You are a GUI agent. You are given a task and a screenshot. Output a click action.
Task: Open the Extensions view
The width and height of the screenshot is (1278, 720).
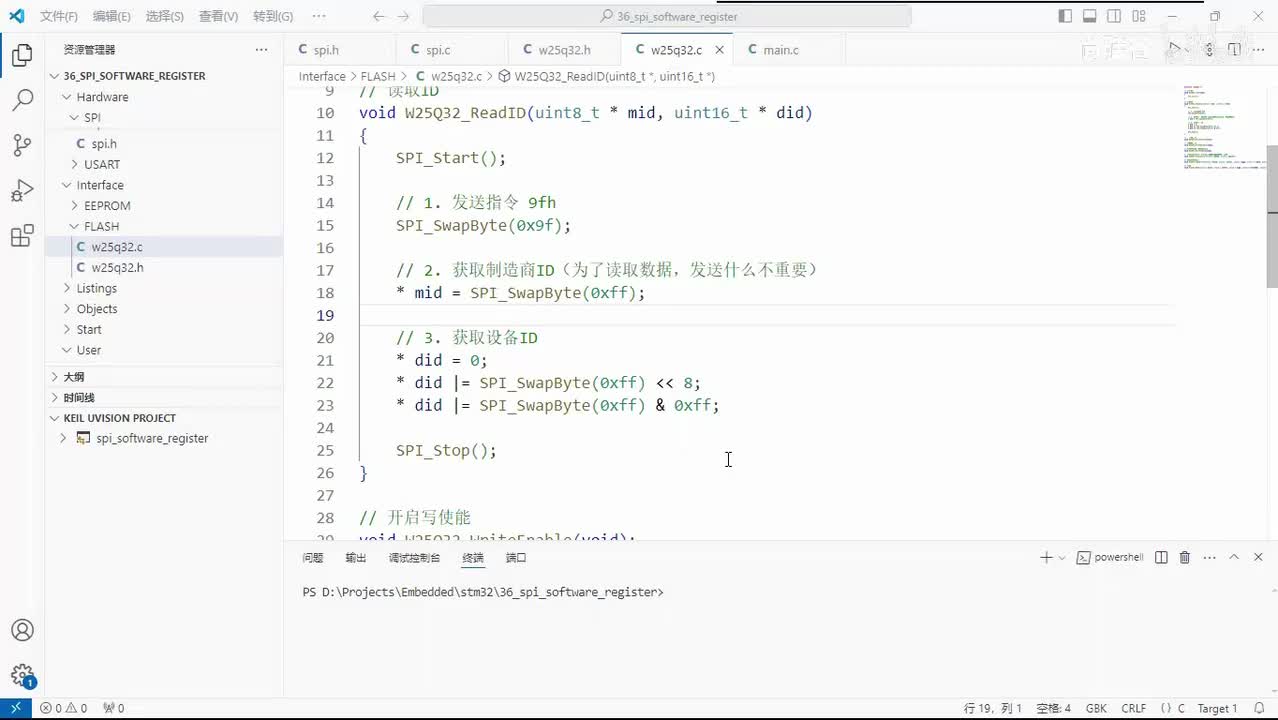coord(22,236)
